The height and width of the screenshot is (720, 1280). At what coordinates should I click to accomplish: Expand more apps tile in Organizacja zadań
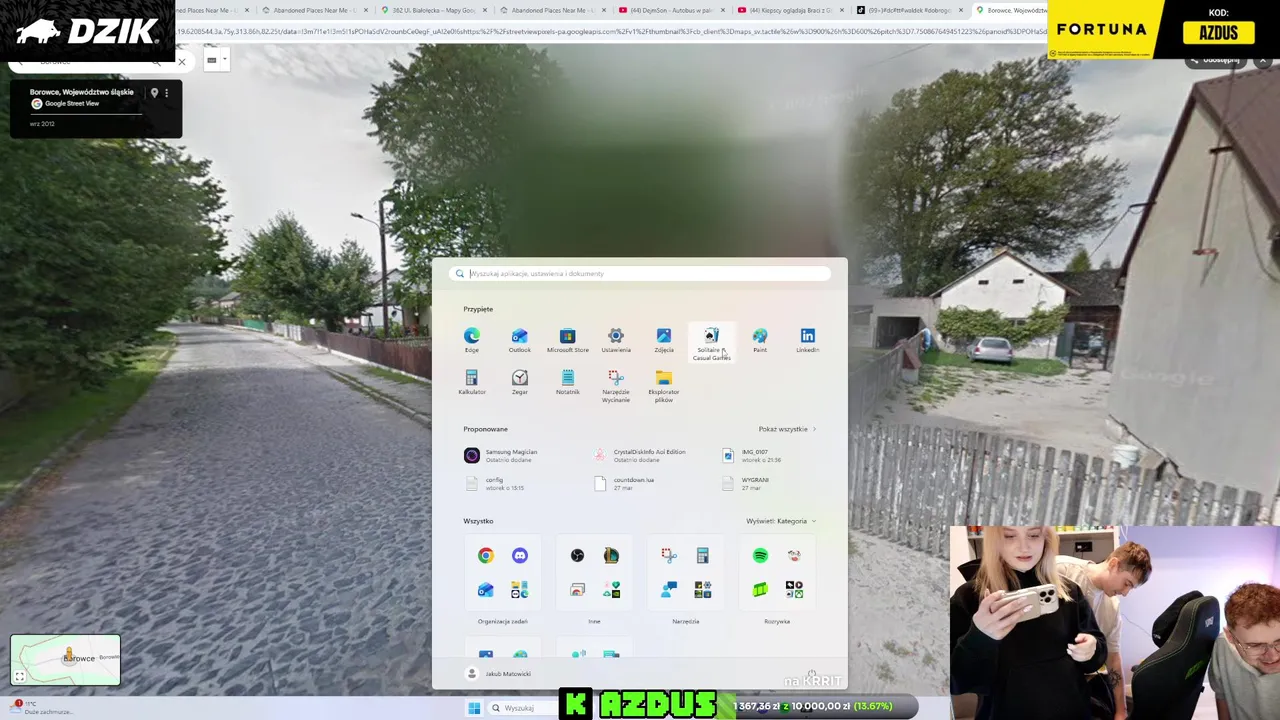tap(519, 590)
